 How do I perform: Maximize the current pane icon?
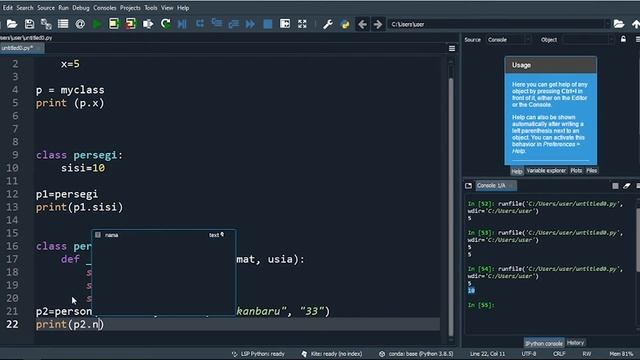(285, 24)
